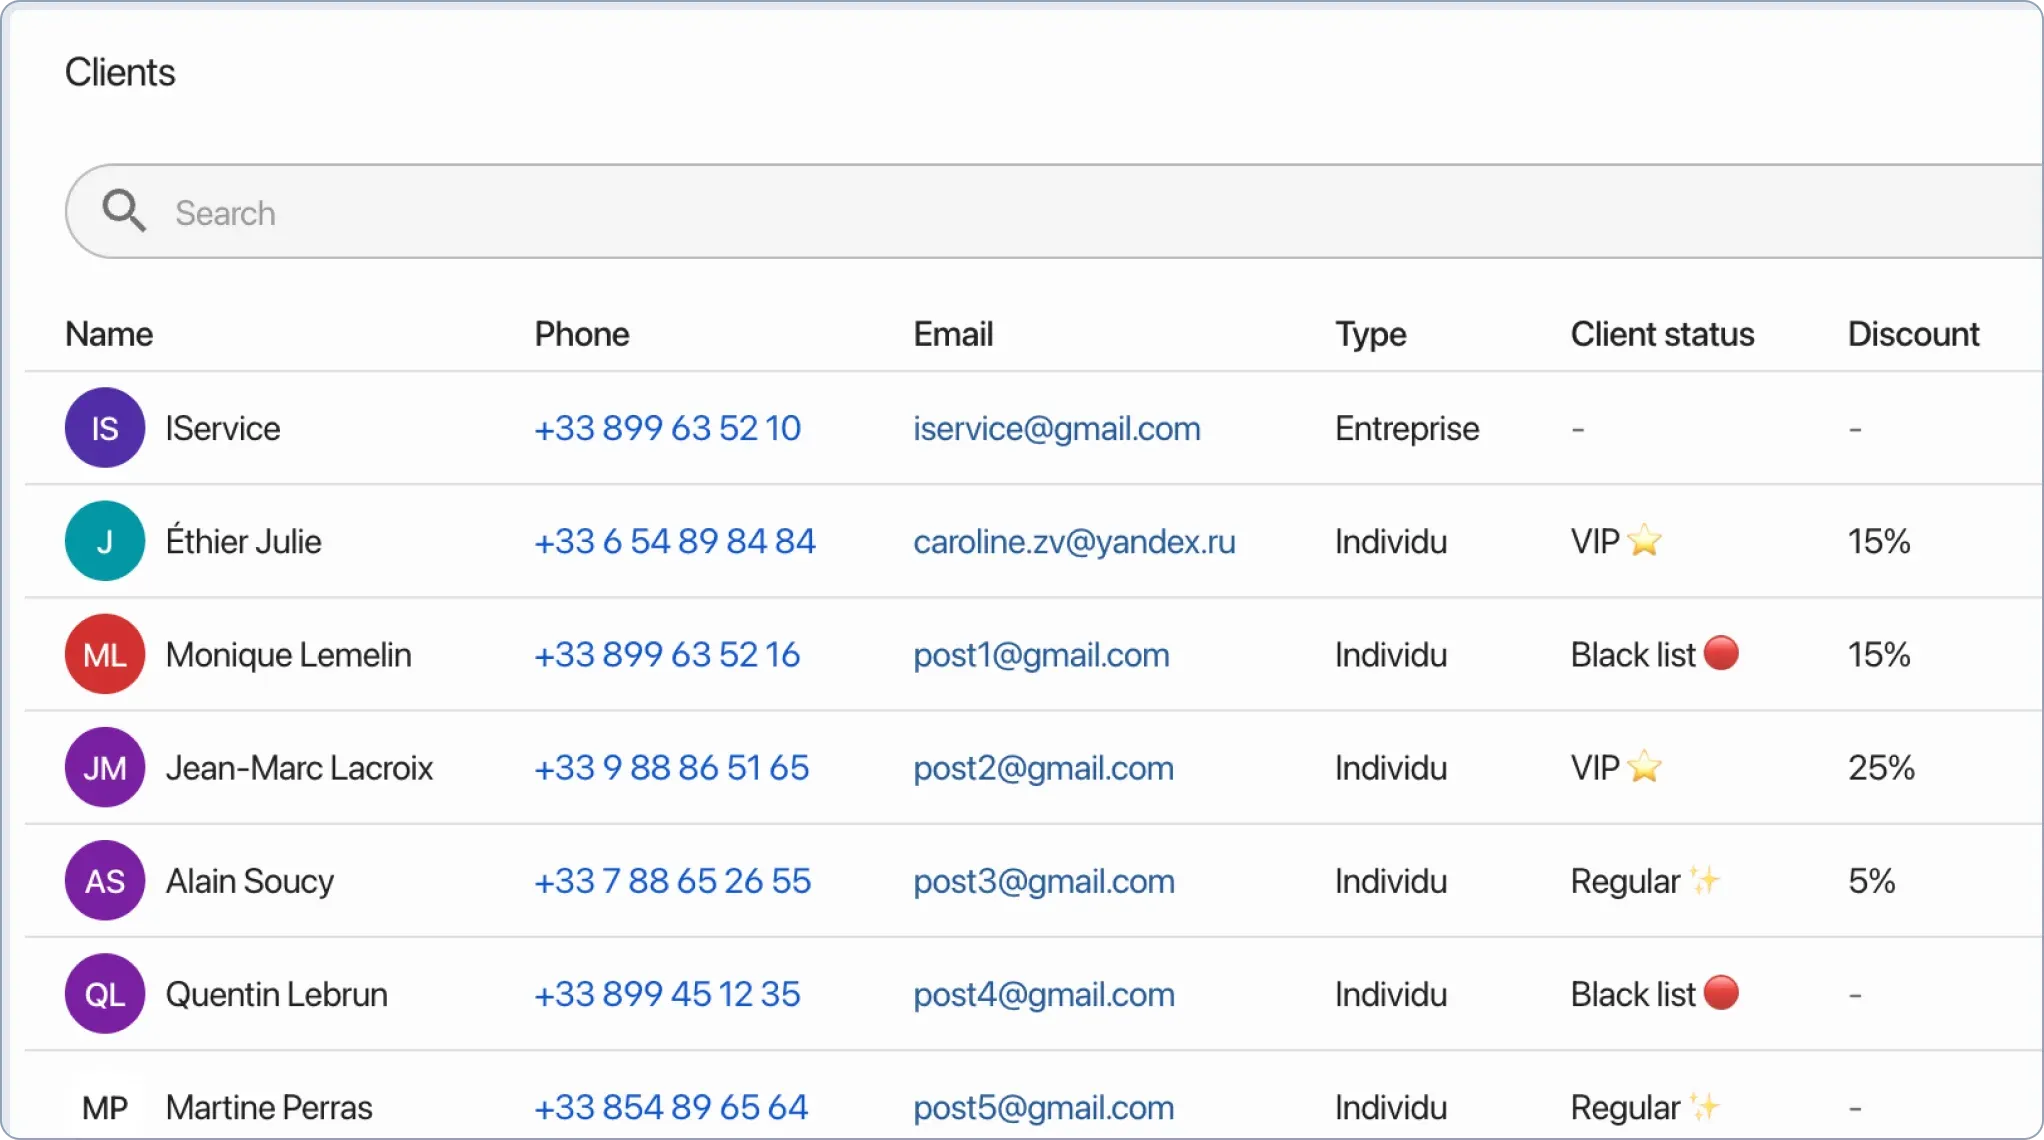The width and height of the screenshot is (2044, 1140).
Task: Click the 15% discount for Monique Lemelin
Action: tap(1879, 654)
